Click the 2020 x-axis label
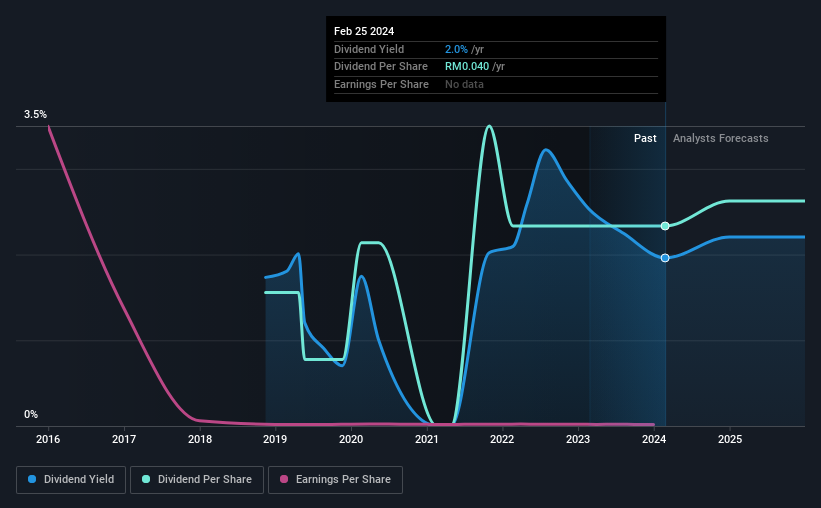Screen dimensions: 821x508 pos(351,439)
